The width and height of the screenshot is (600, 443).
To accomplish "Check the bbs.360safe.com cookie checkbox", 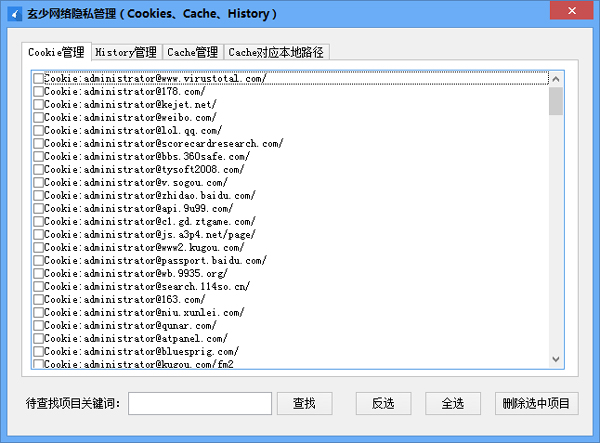I will click(x=38, y=156).
